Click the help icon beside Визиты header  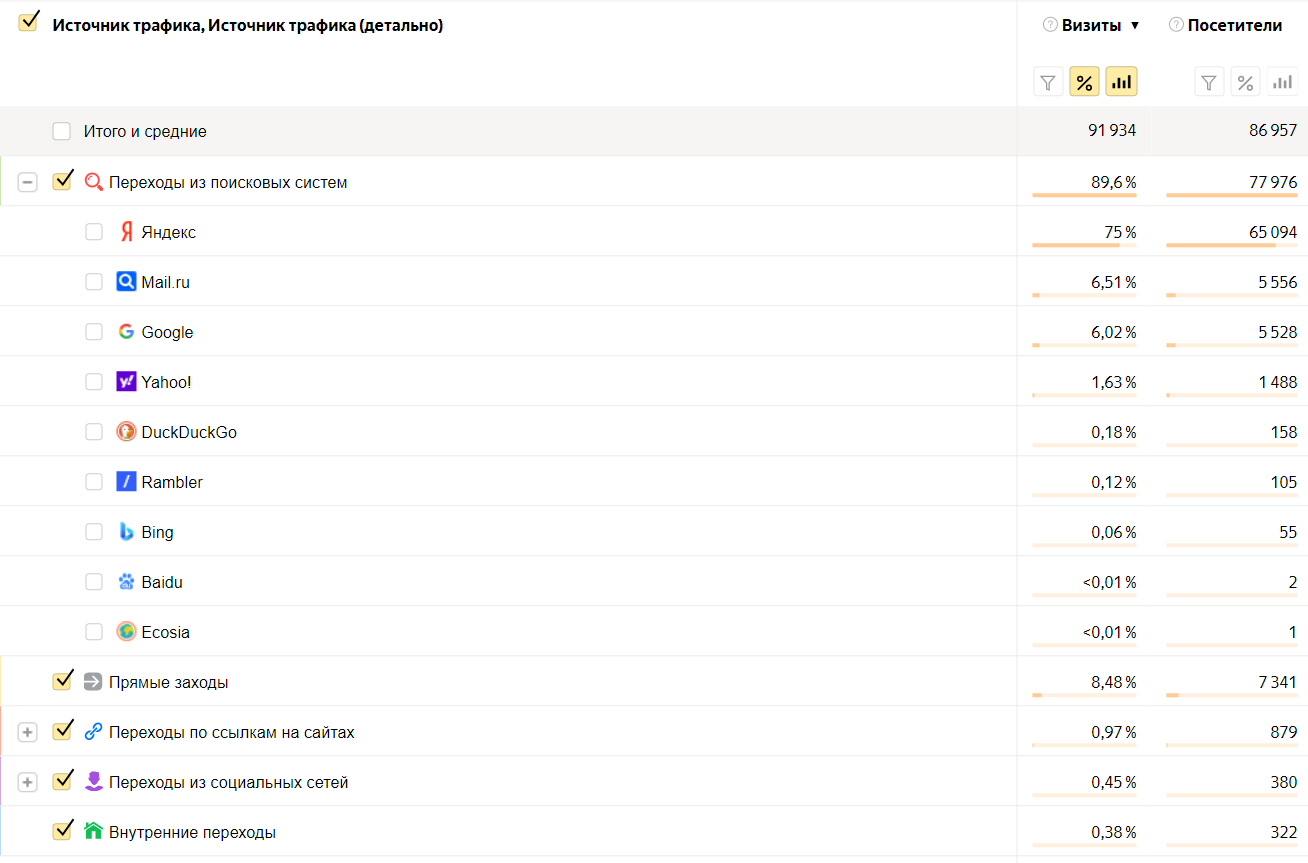(x=1050, y=25)
